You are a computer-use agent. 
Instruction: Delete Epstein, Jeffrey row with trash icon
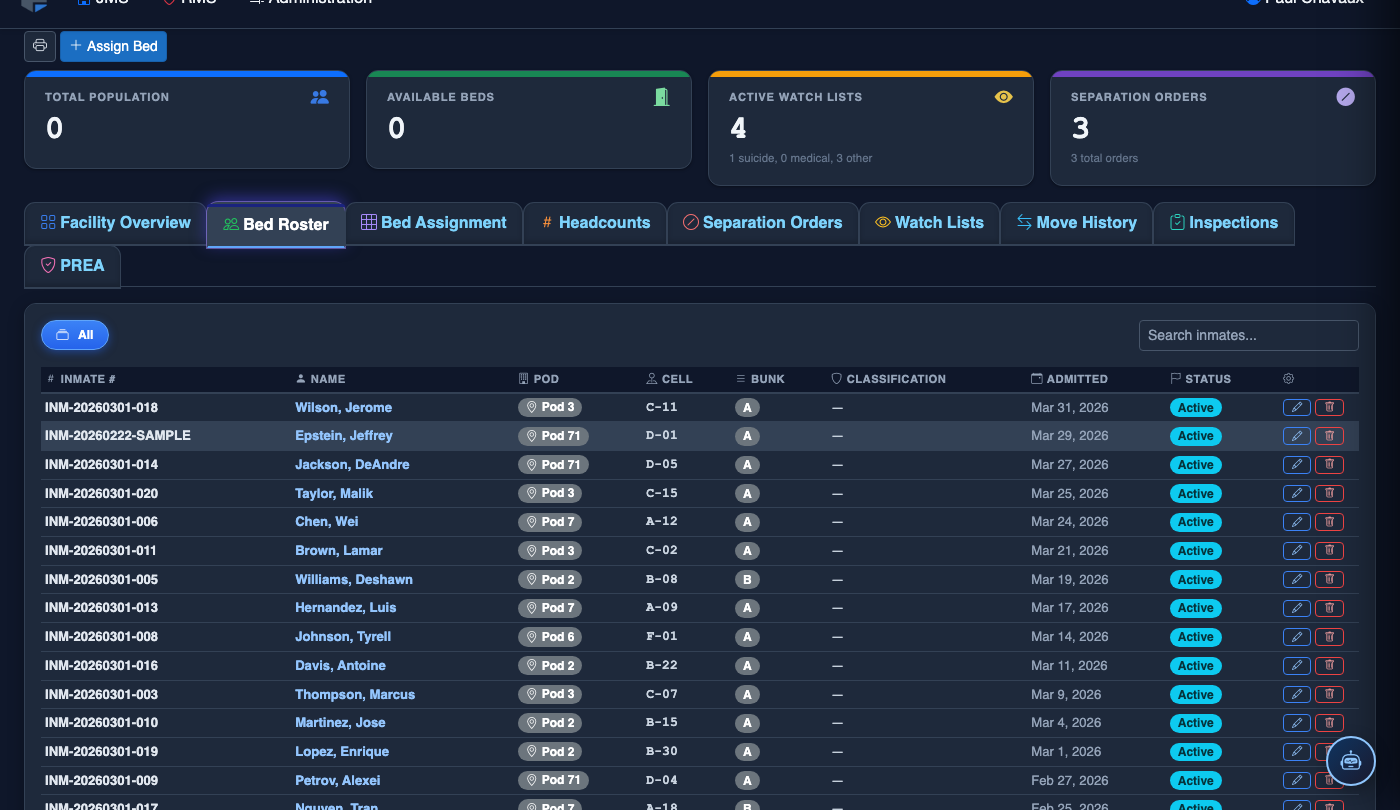[x=1329, y=436]
